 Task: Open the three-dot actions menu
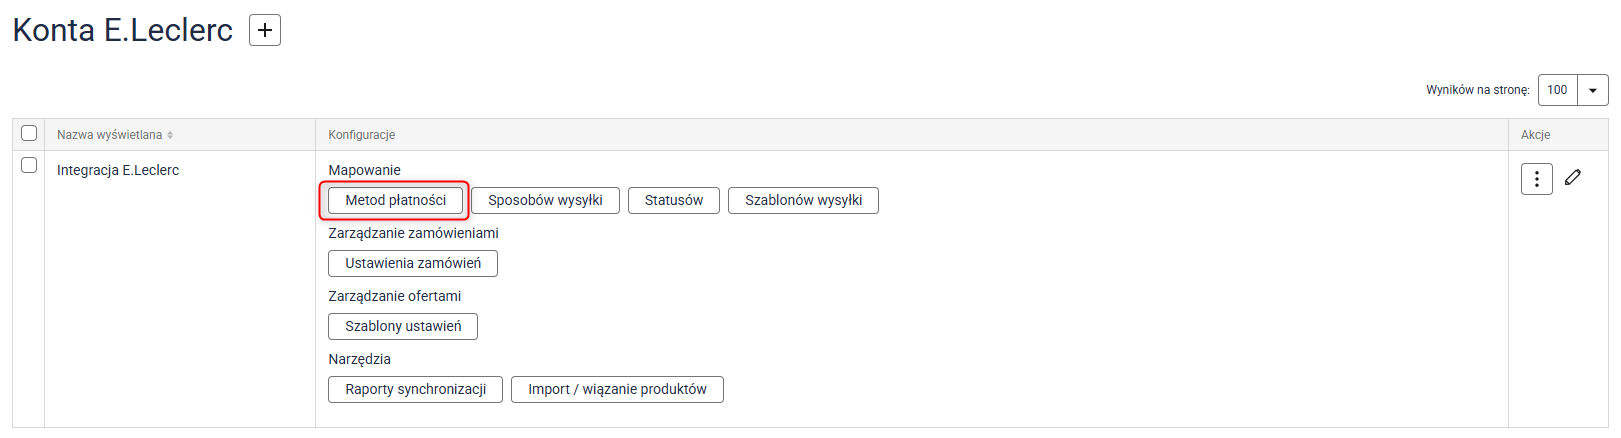[1536, 179]
